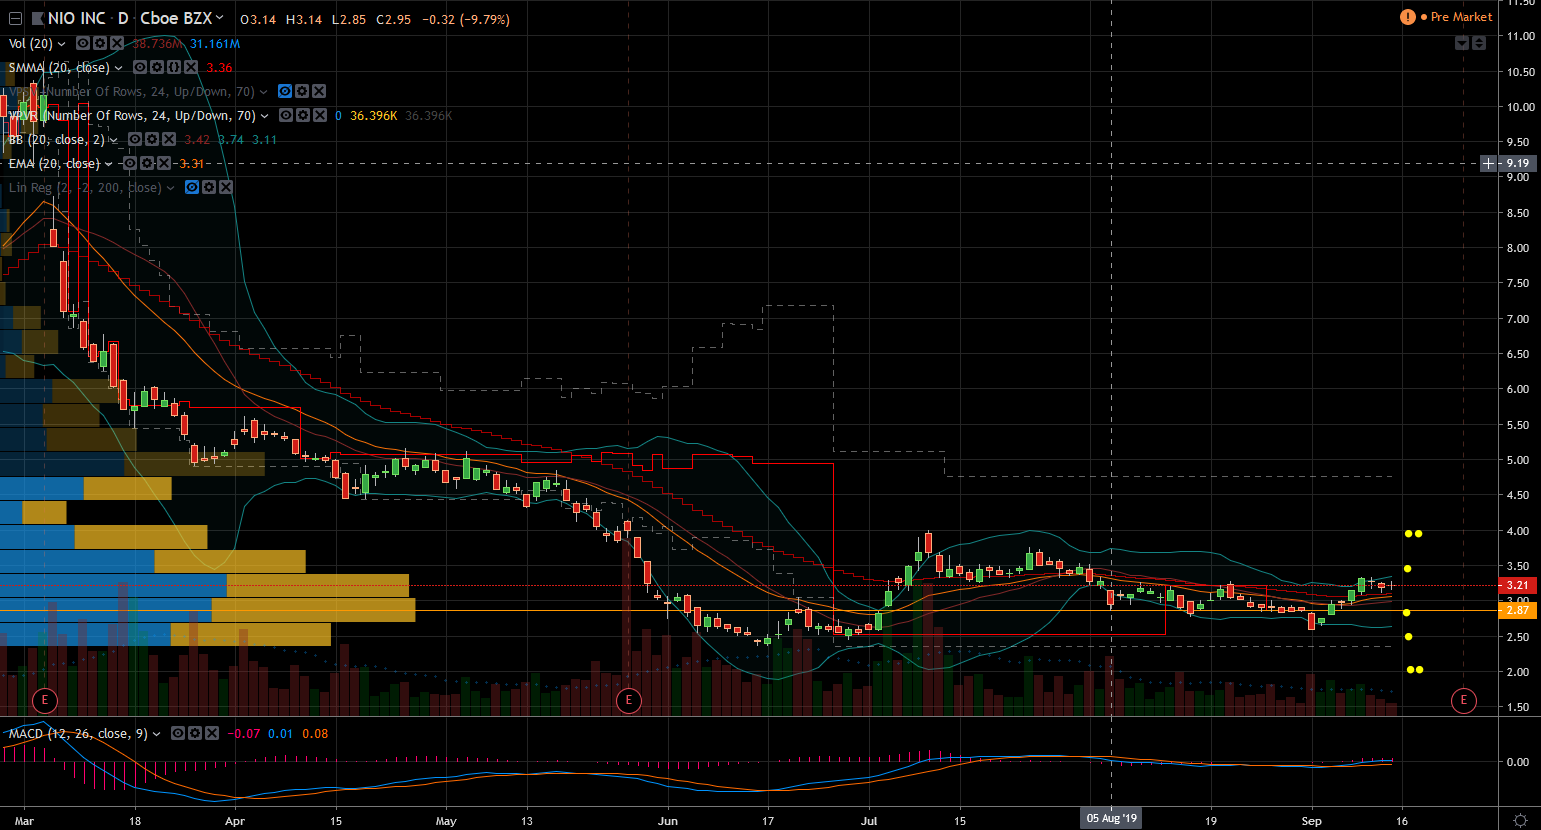Click the plus button beside 9.19 price label

coord(1489,163)
